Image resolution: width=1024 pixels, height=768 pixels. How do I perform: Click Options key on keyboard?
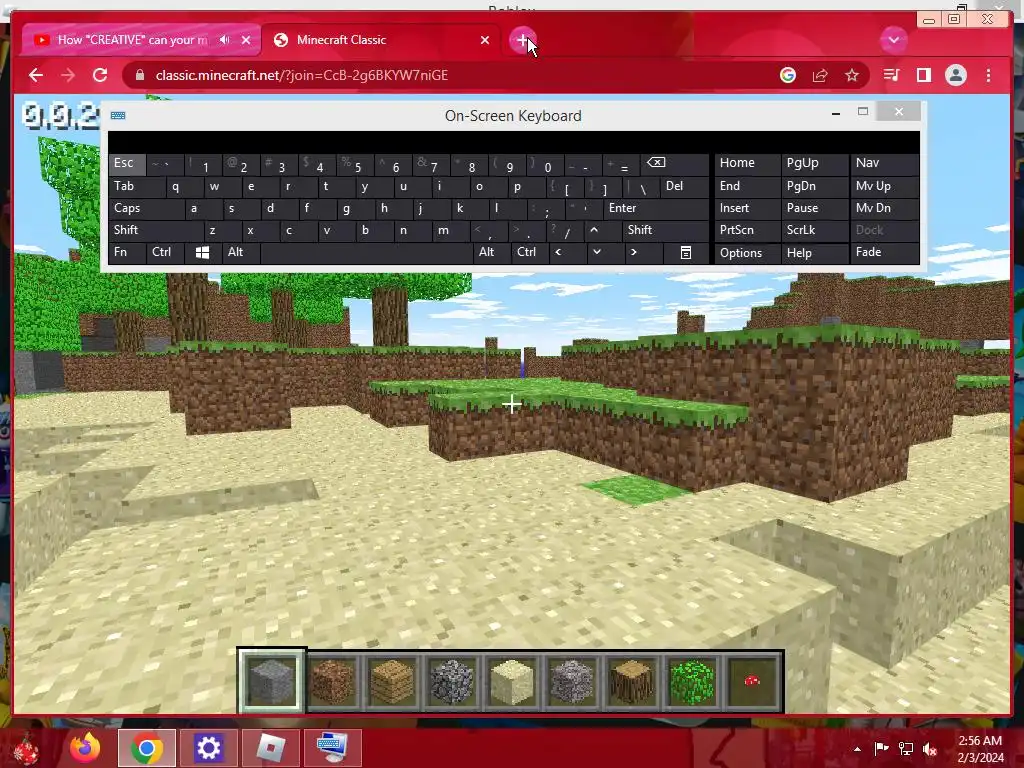[x=747, y=252]
